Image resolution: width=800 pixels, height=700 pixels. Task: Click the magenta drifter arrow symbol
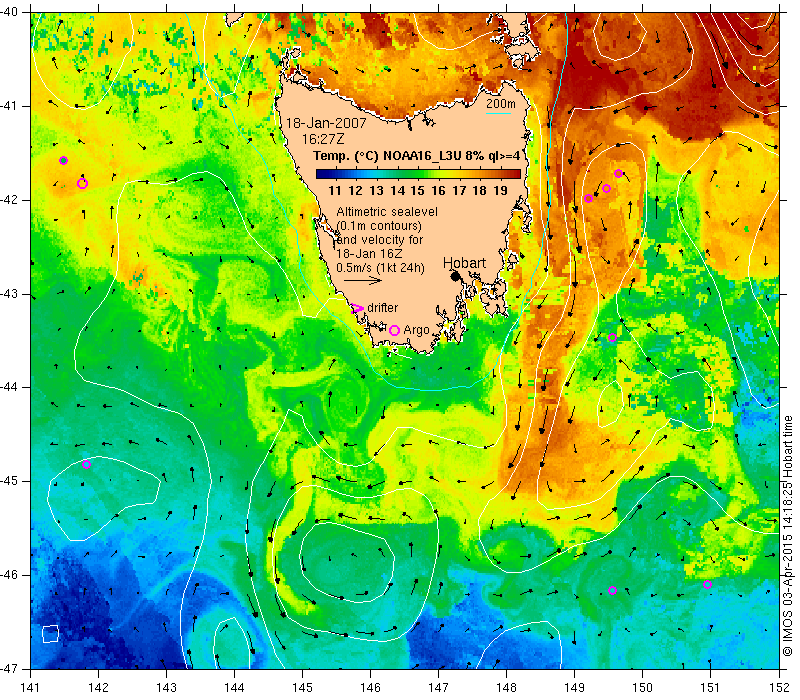point(358,308)
